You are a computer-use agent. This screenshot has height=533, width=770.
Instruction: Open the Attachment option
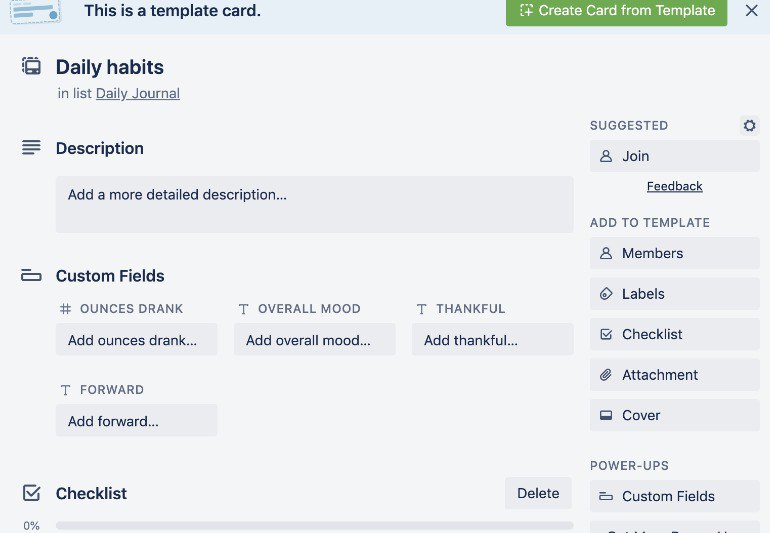[674, 375]
